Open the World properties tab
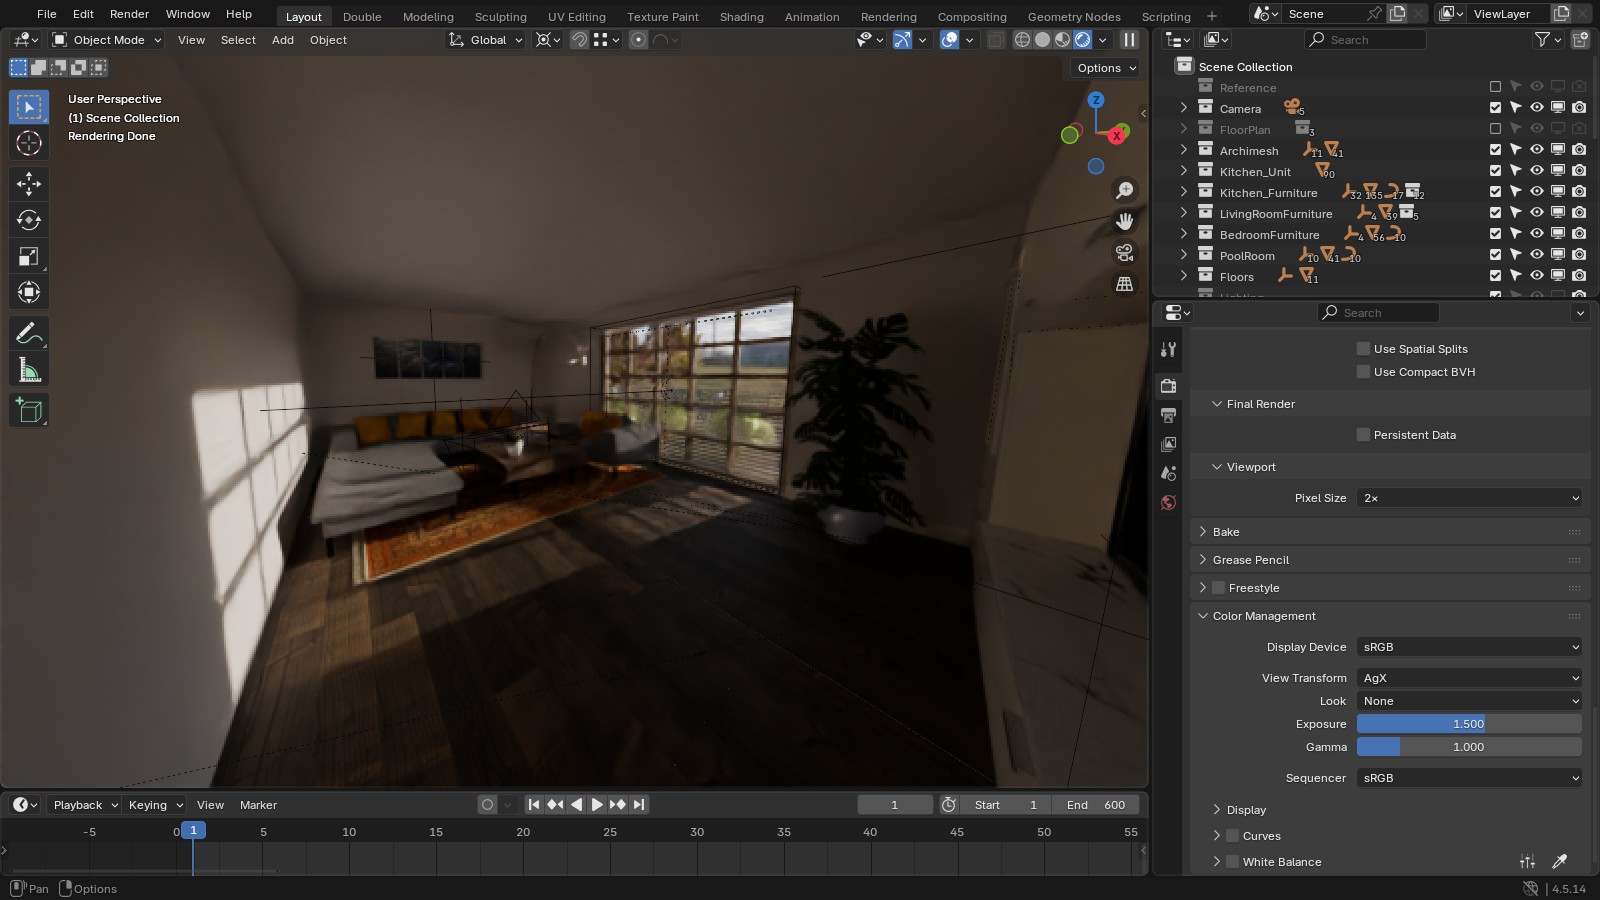 [1168, 502]
